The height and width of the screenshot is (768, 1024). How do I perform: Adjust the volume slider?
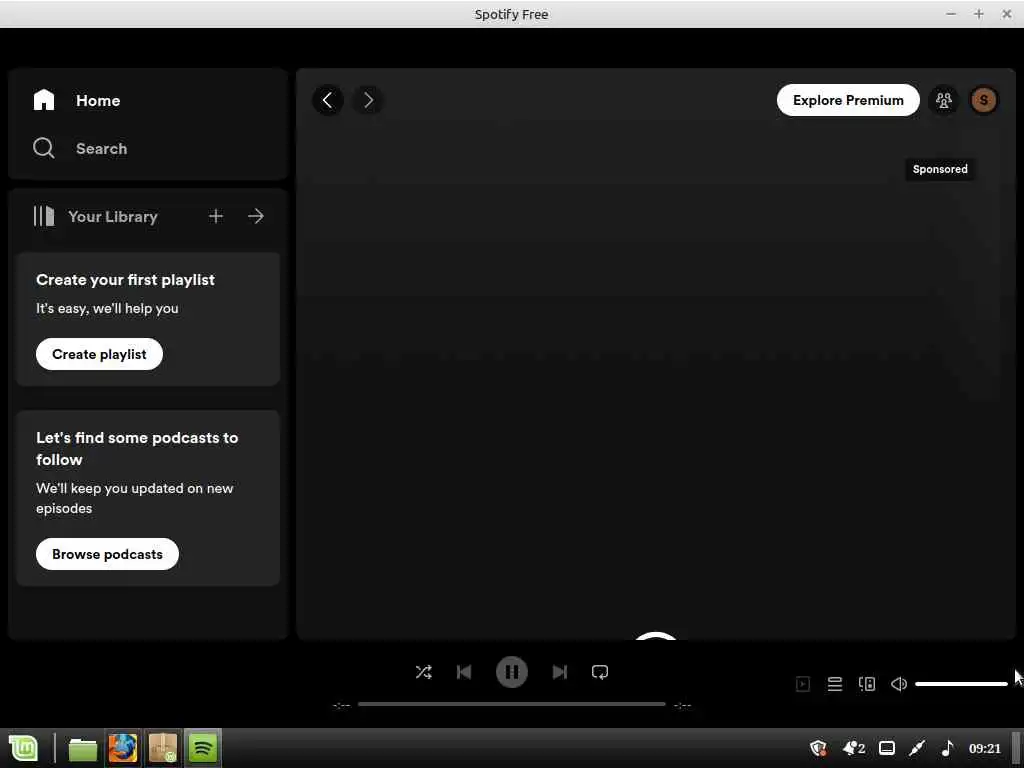961,684
